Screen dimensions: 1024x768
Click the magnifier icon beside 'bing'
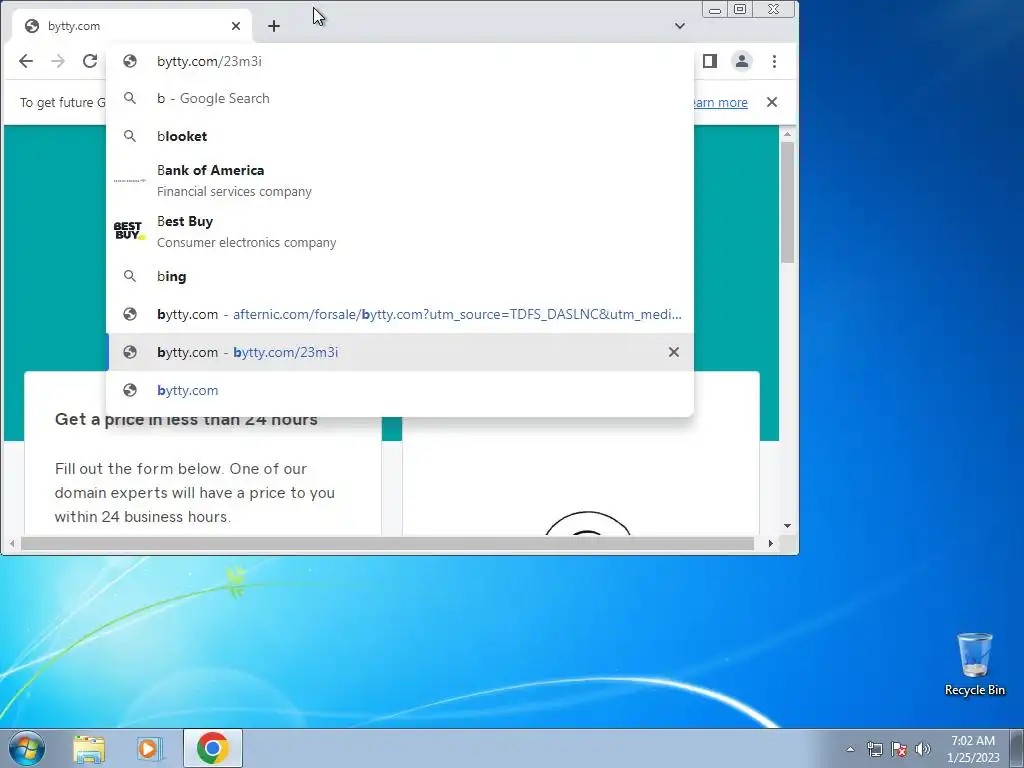click(x=130, y=276)
